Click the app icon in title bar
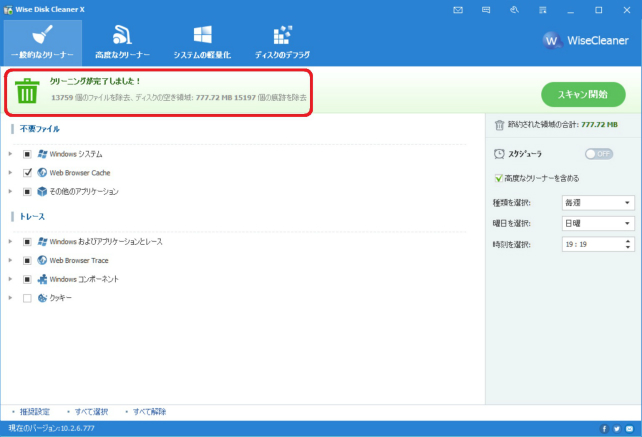Image resolution: width=642 pixels, height=437 pixels. (x=8, y=10)
